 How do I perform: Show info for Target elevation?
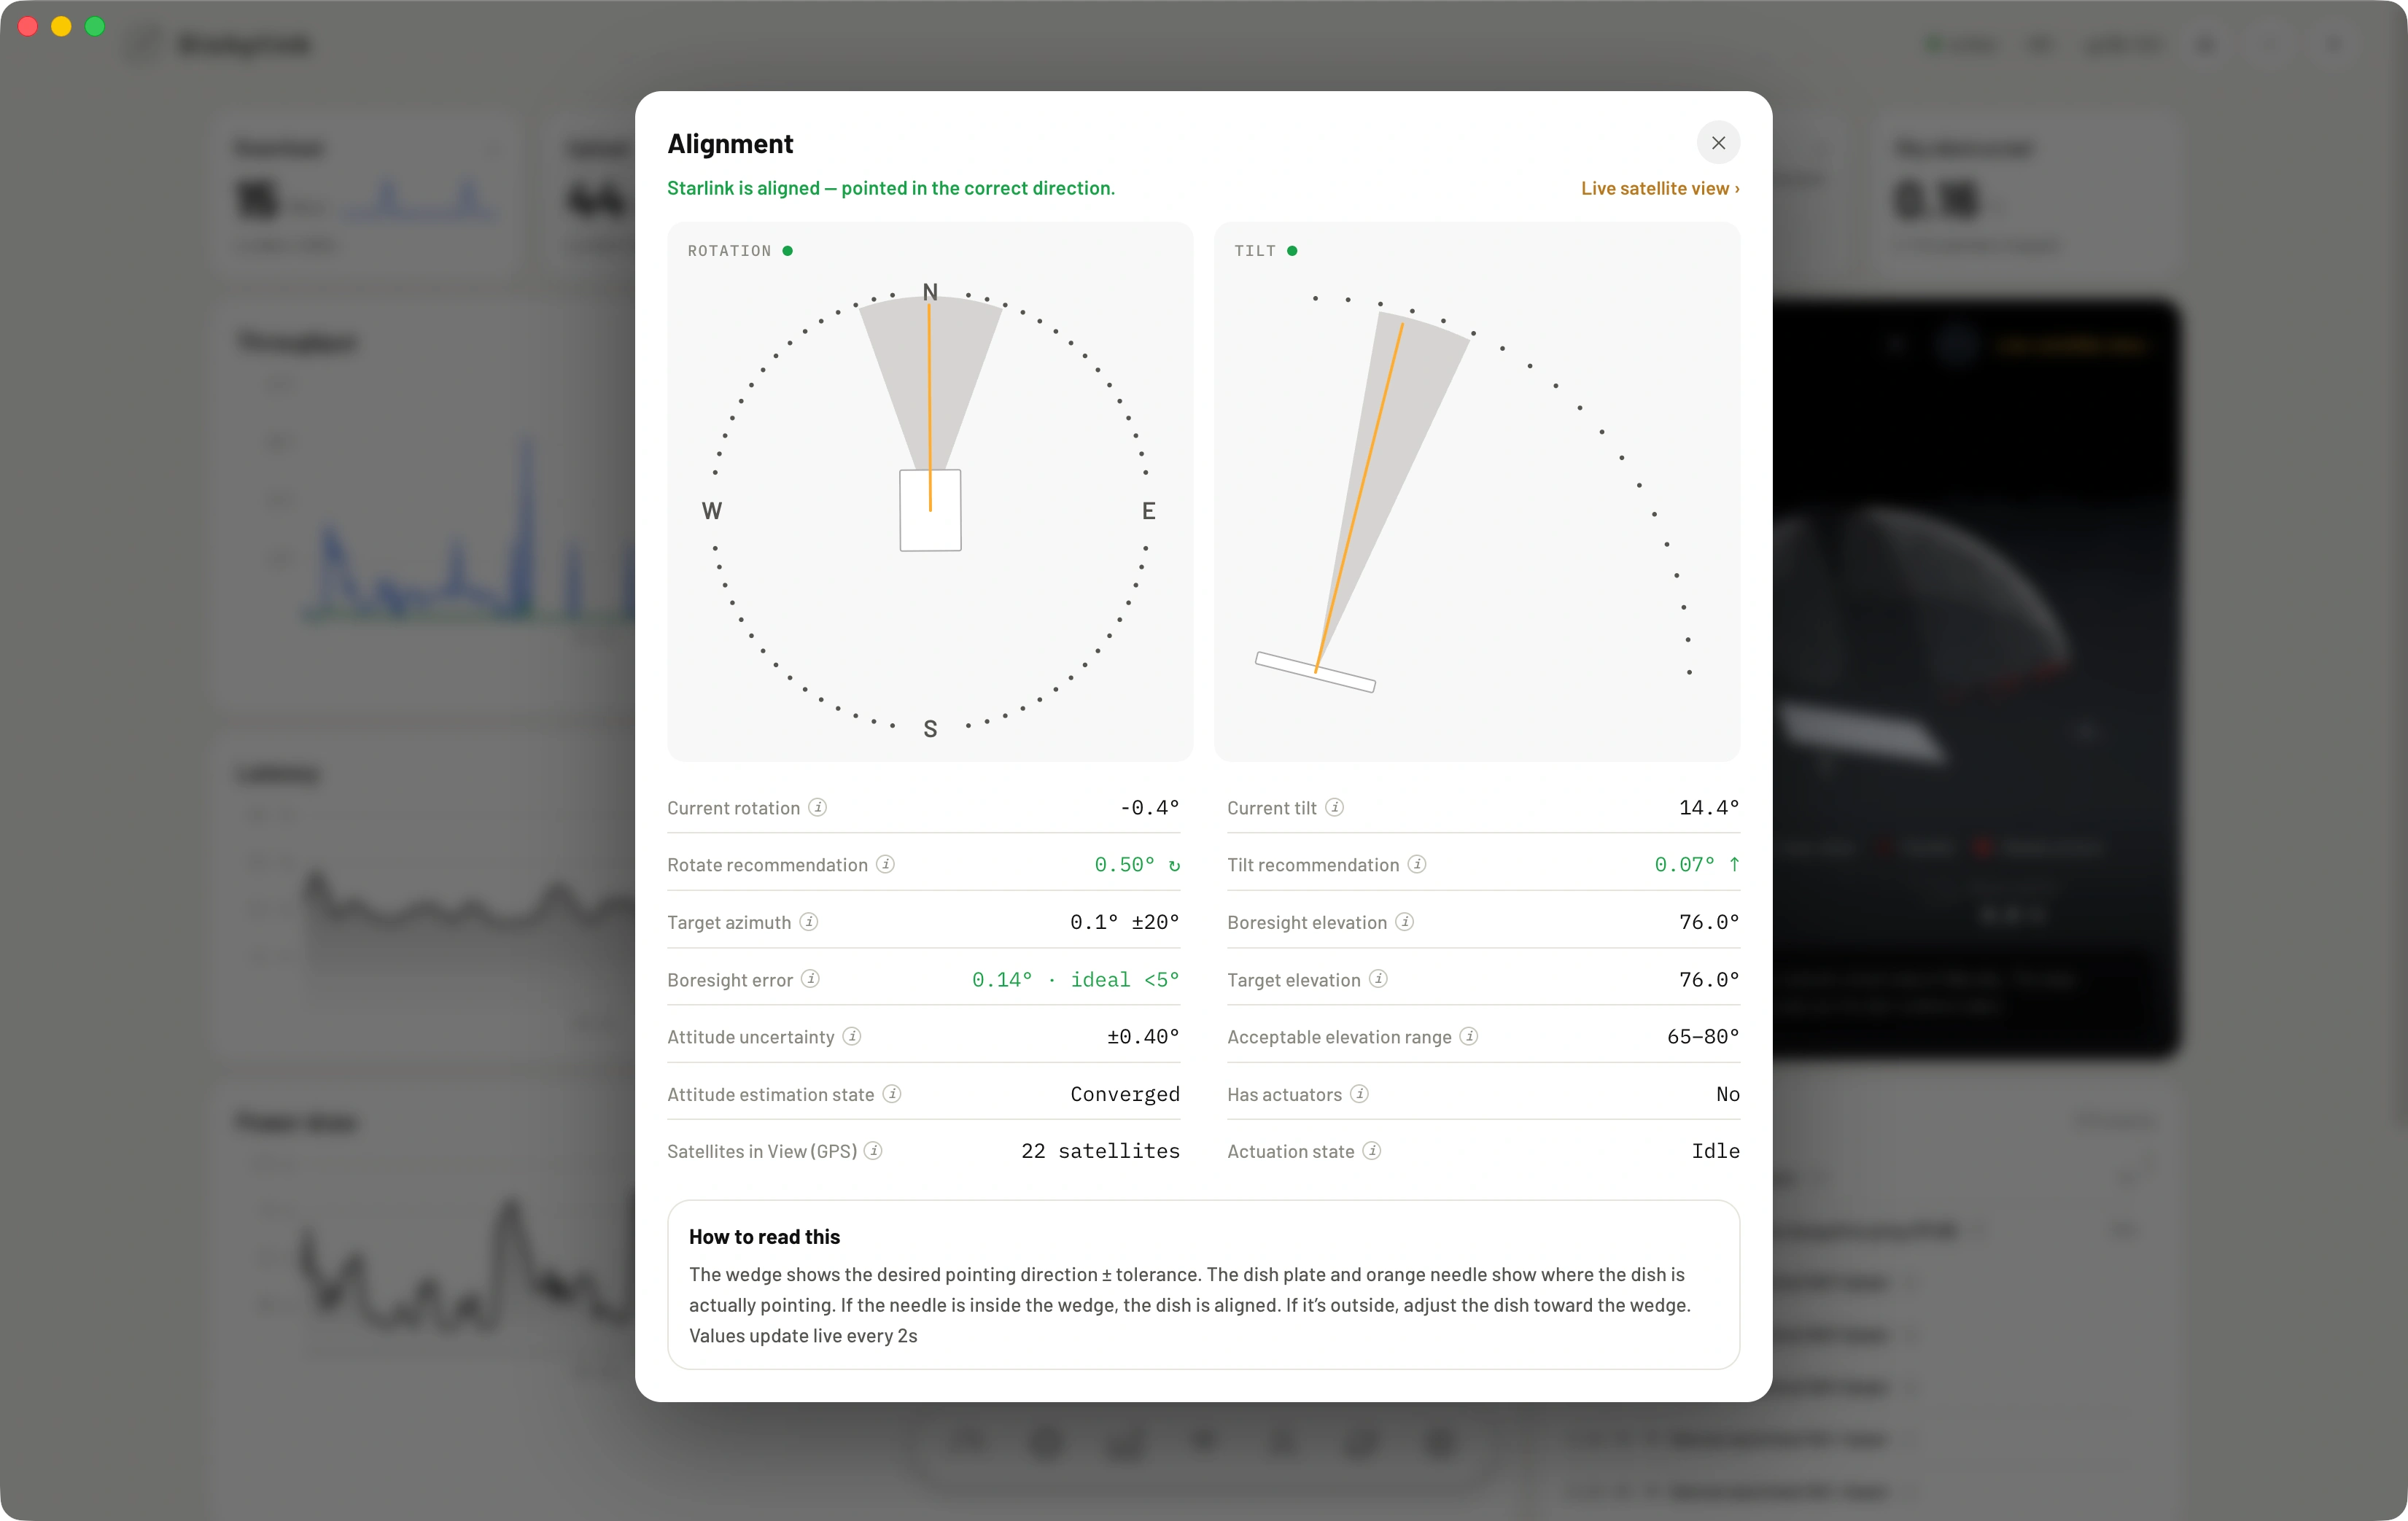[1378, 979]
